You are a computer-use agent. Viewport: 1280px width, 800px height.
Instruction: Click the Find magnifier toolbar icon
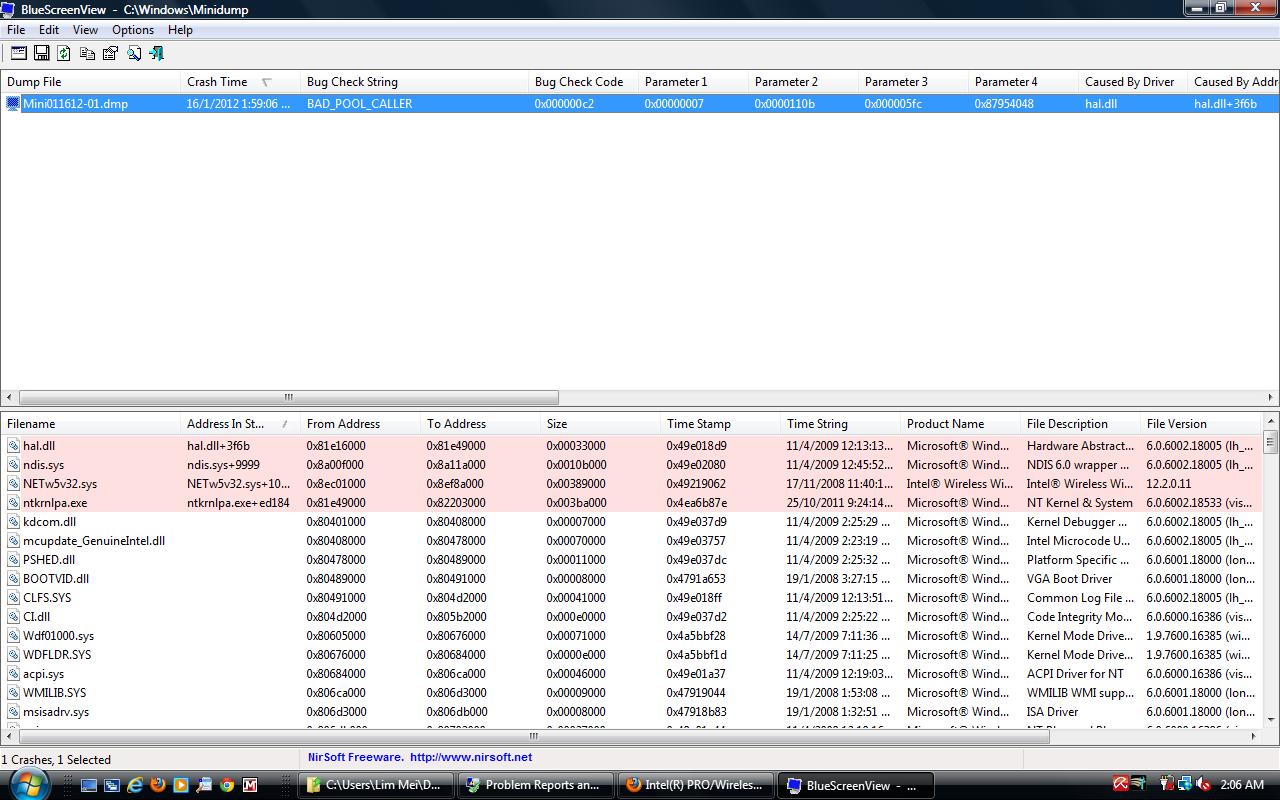click(133, 53)
